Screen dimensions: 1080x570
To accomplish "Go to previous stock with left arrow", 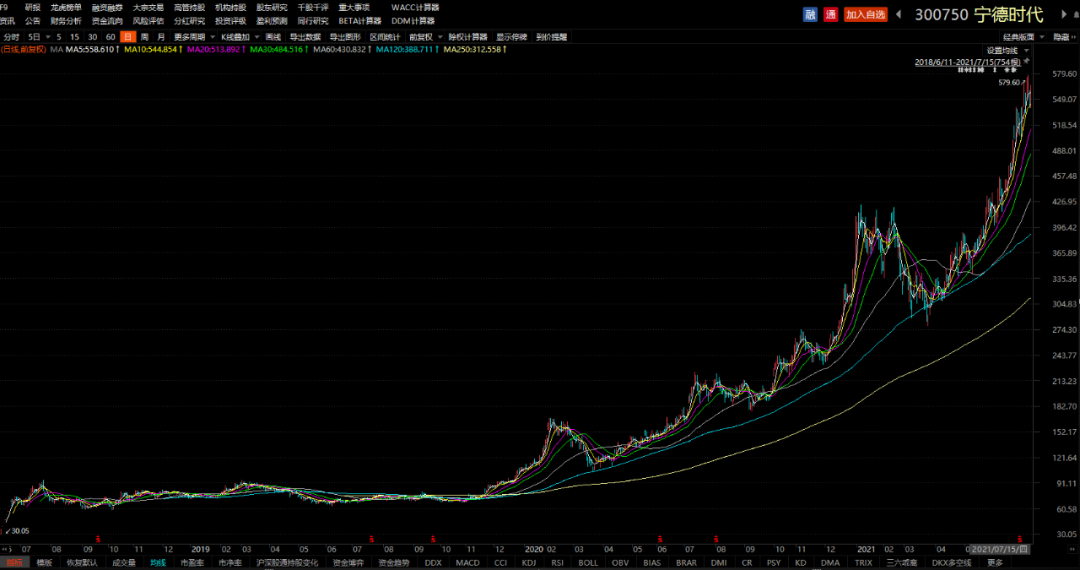I will [899, 14].
